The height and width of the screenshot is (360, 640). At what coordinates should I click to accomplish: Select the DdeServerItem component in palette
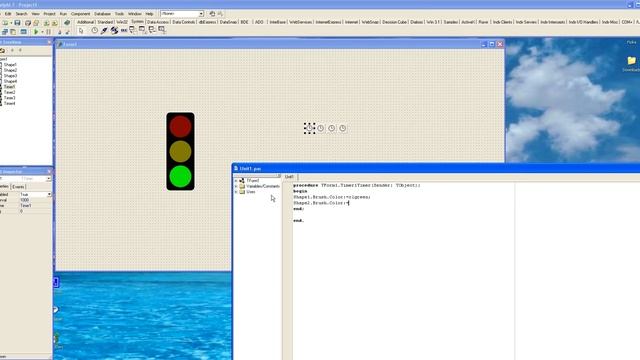click(x=162, y=30)
